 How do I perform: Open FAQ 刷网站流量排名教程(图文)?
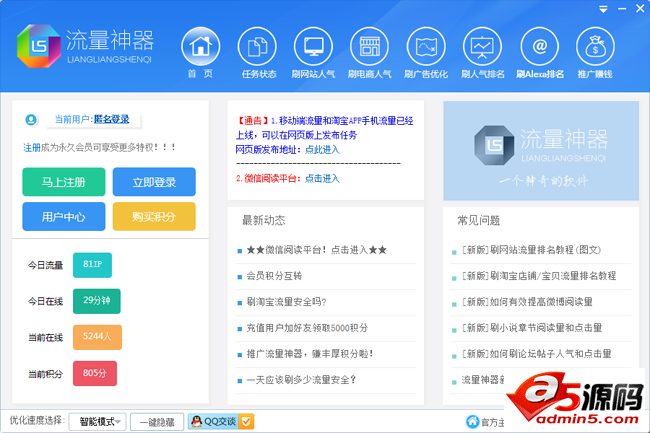tap(531, 250)
